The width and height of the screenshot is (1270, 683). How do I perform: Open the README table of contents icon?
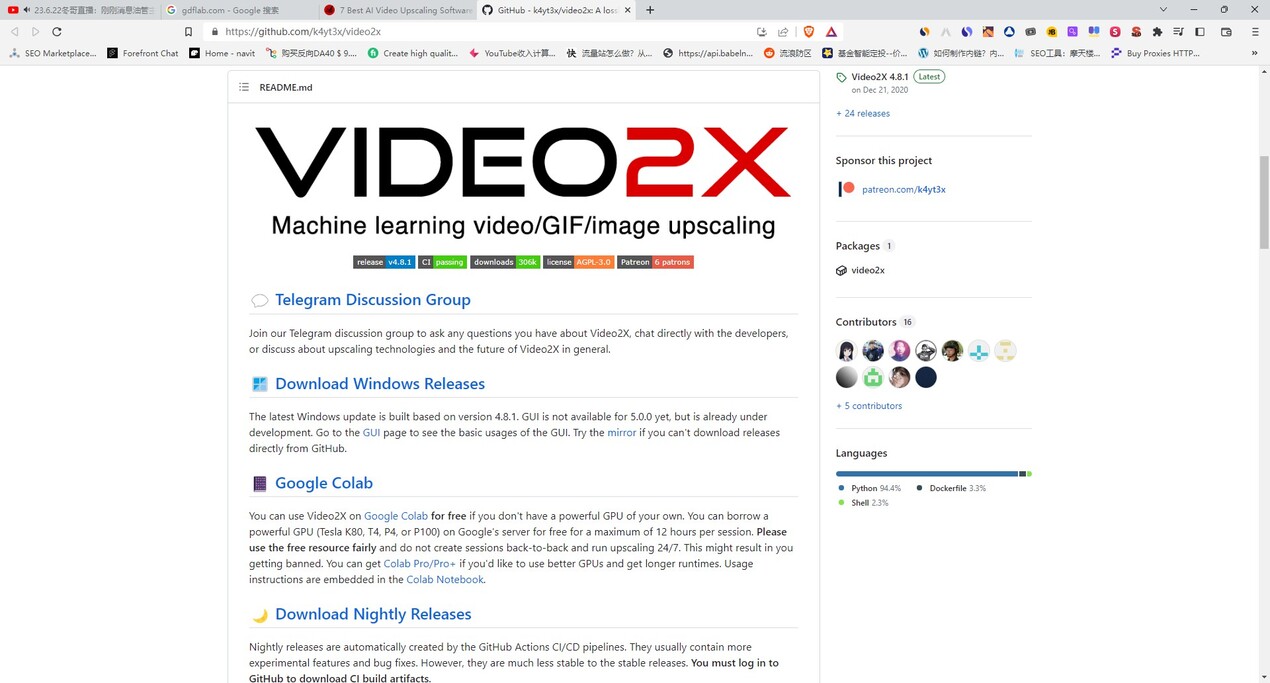point(243,87)
